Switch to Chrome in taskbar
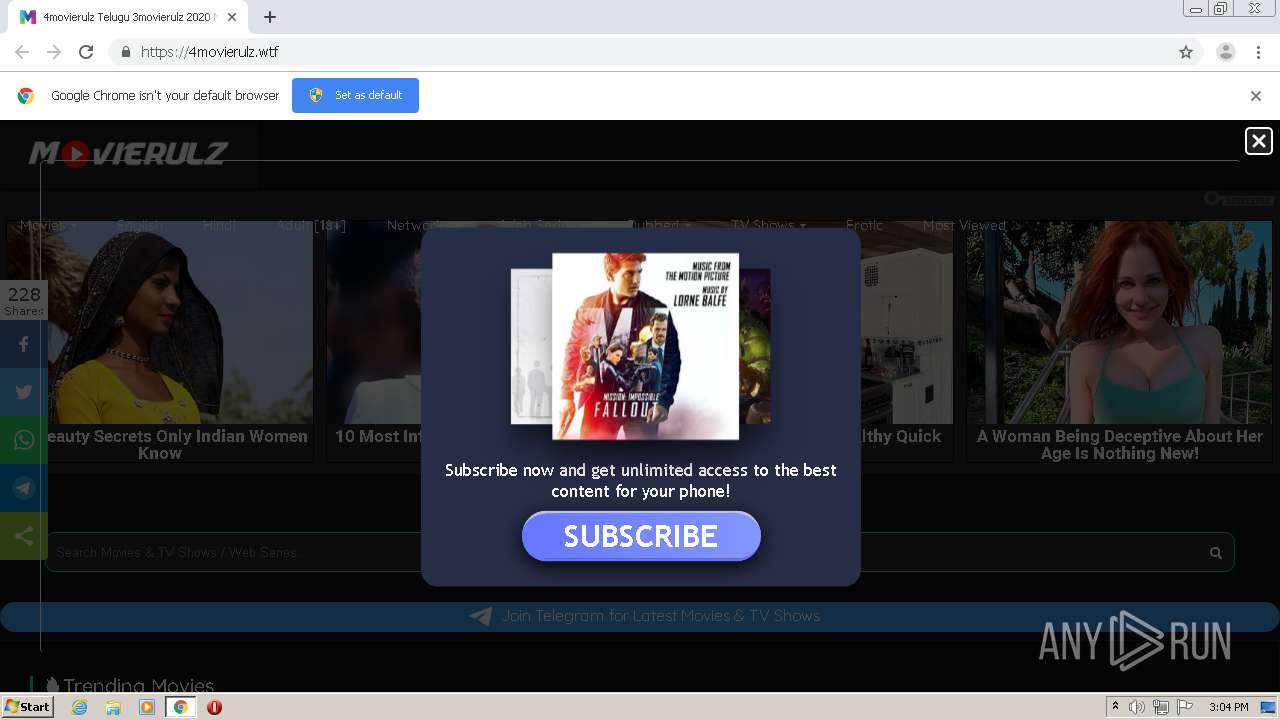 (180, 707)
